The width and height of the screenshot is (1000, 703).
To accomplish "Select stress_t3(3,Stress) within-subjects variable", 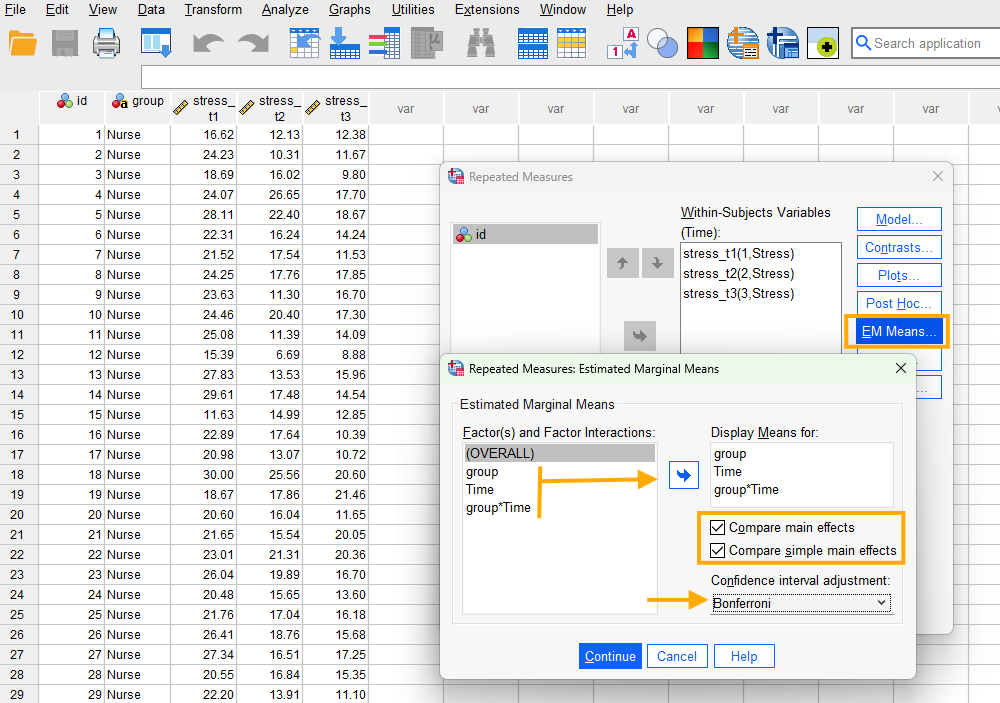I will [x=739, y=293].
